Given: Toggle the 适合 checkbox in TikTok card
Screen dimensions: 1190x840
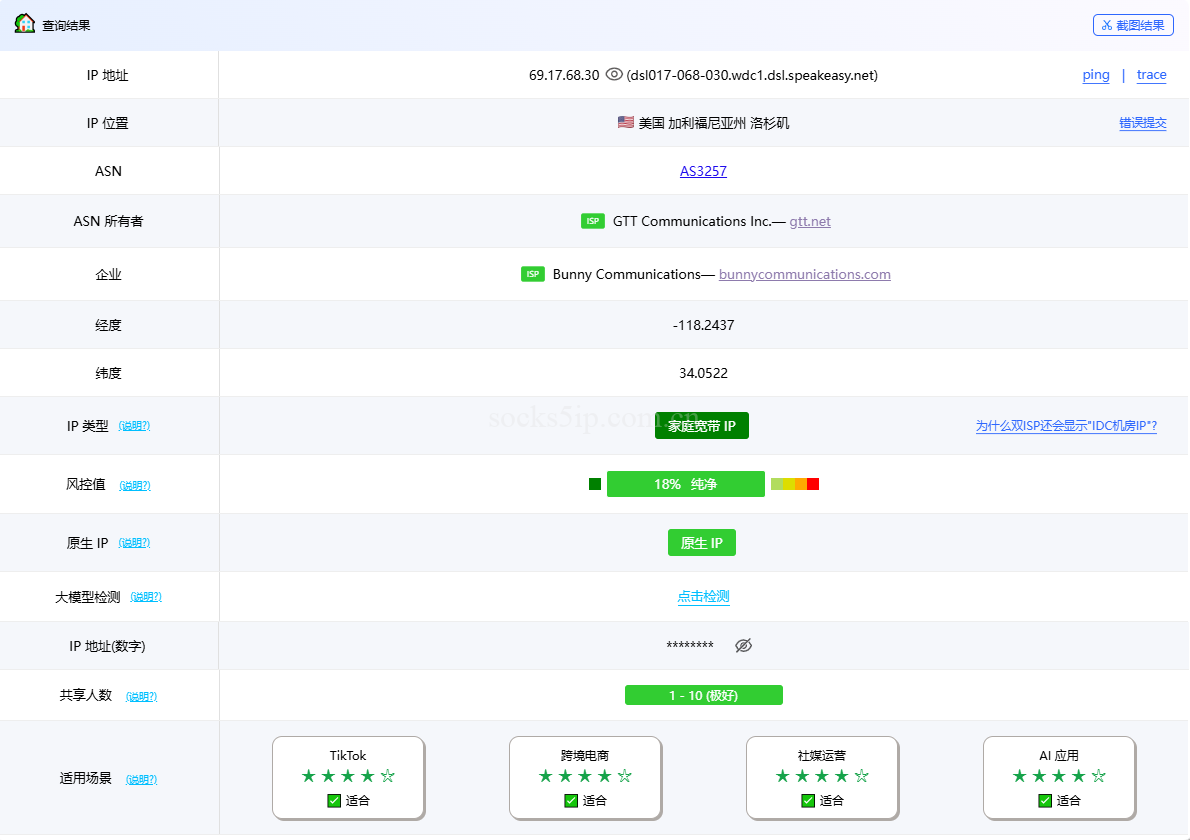Looking at the screenshot, I should click(334, 801).
